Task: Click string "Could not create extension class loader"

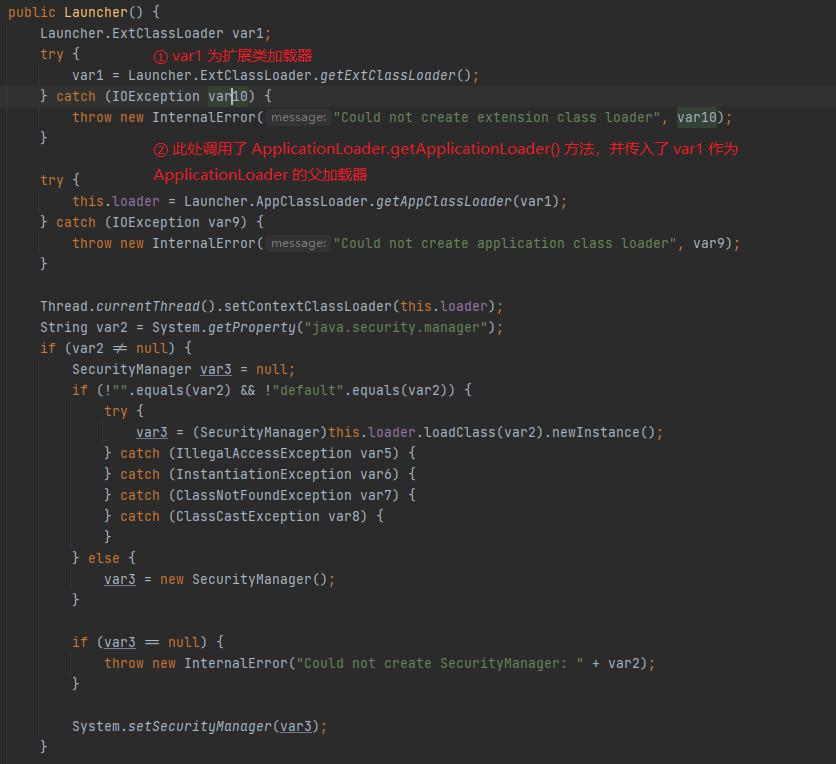Action: tap(497, 117)
